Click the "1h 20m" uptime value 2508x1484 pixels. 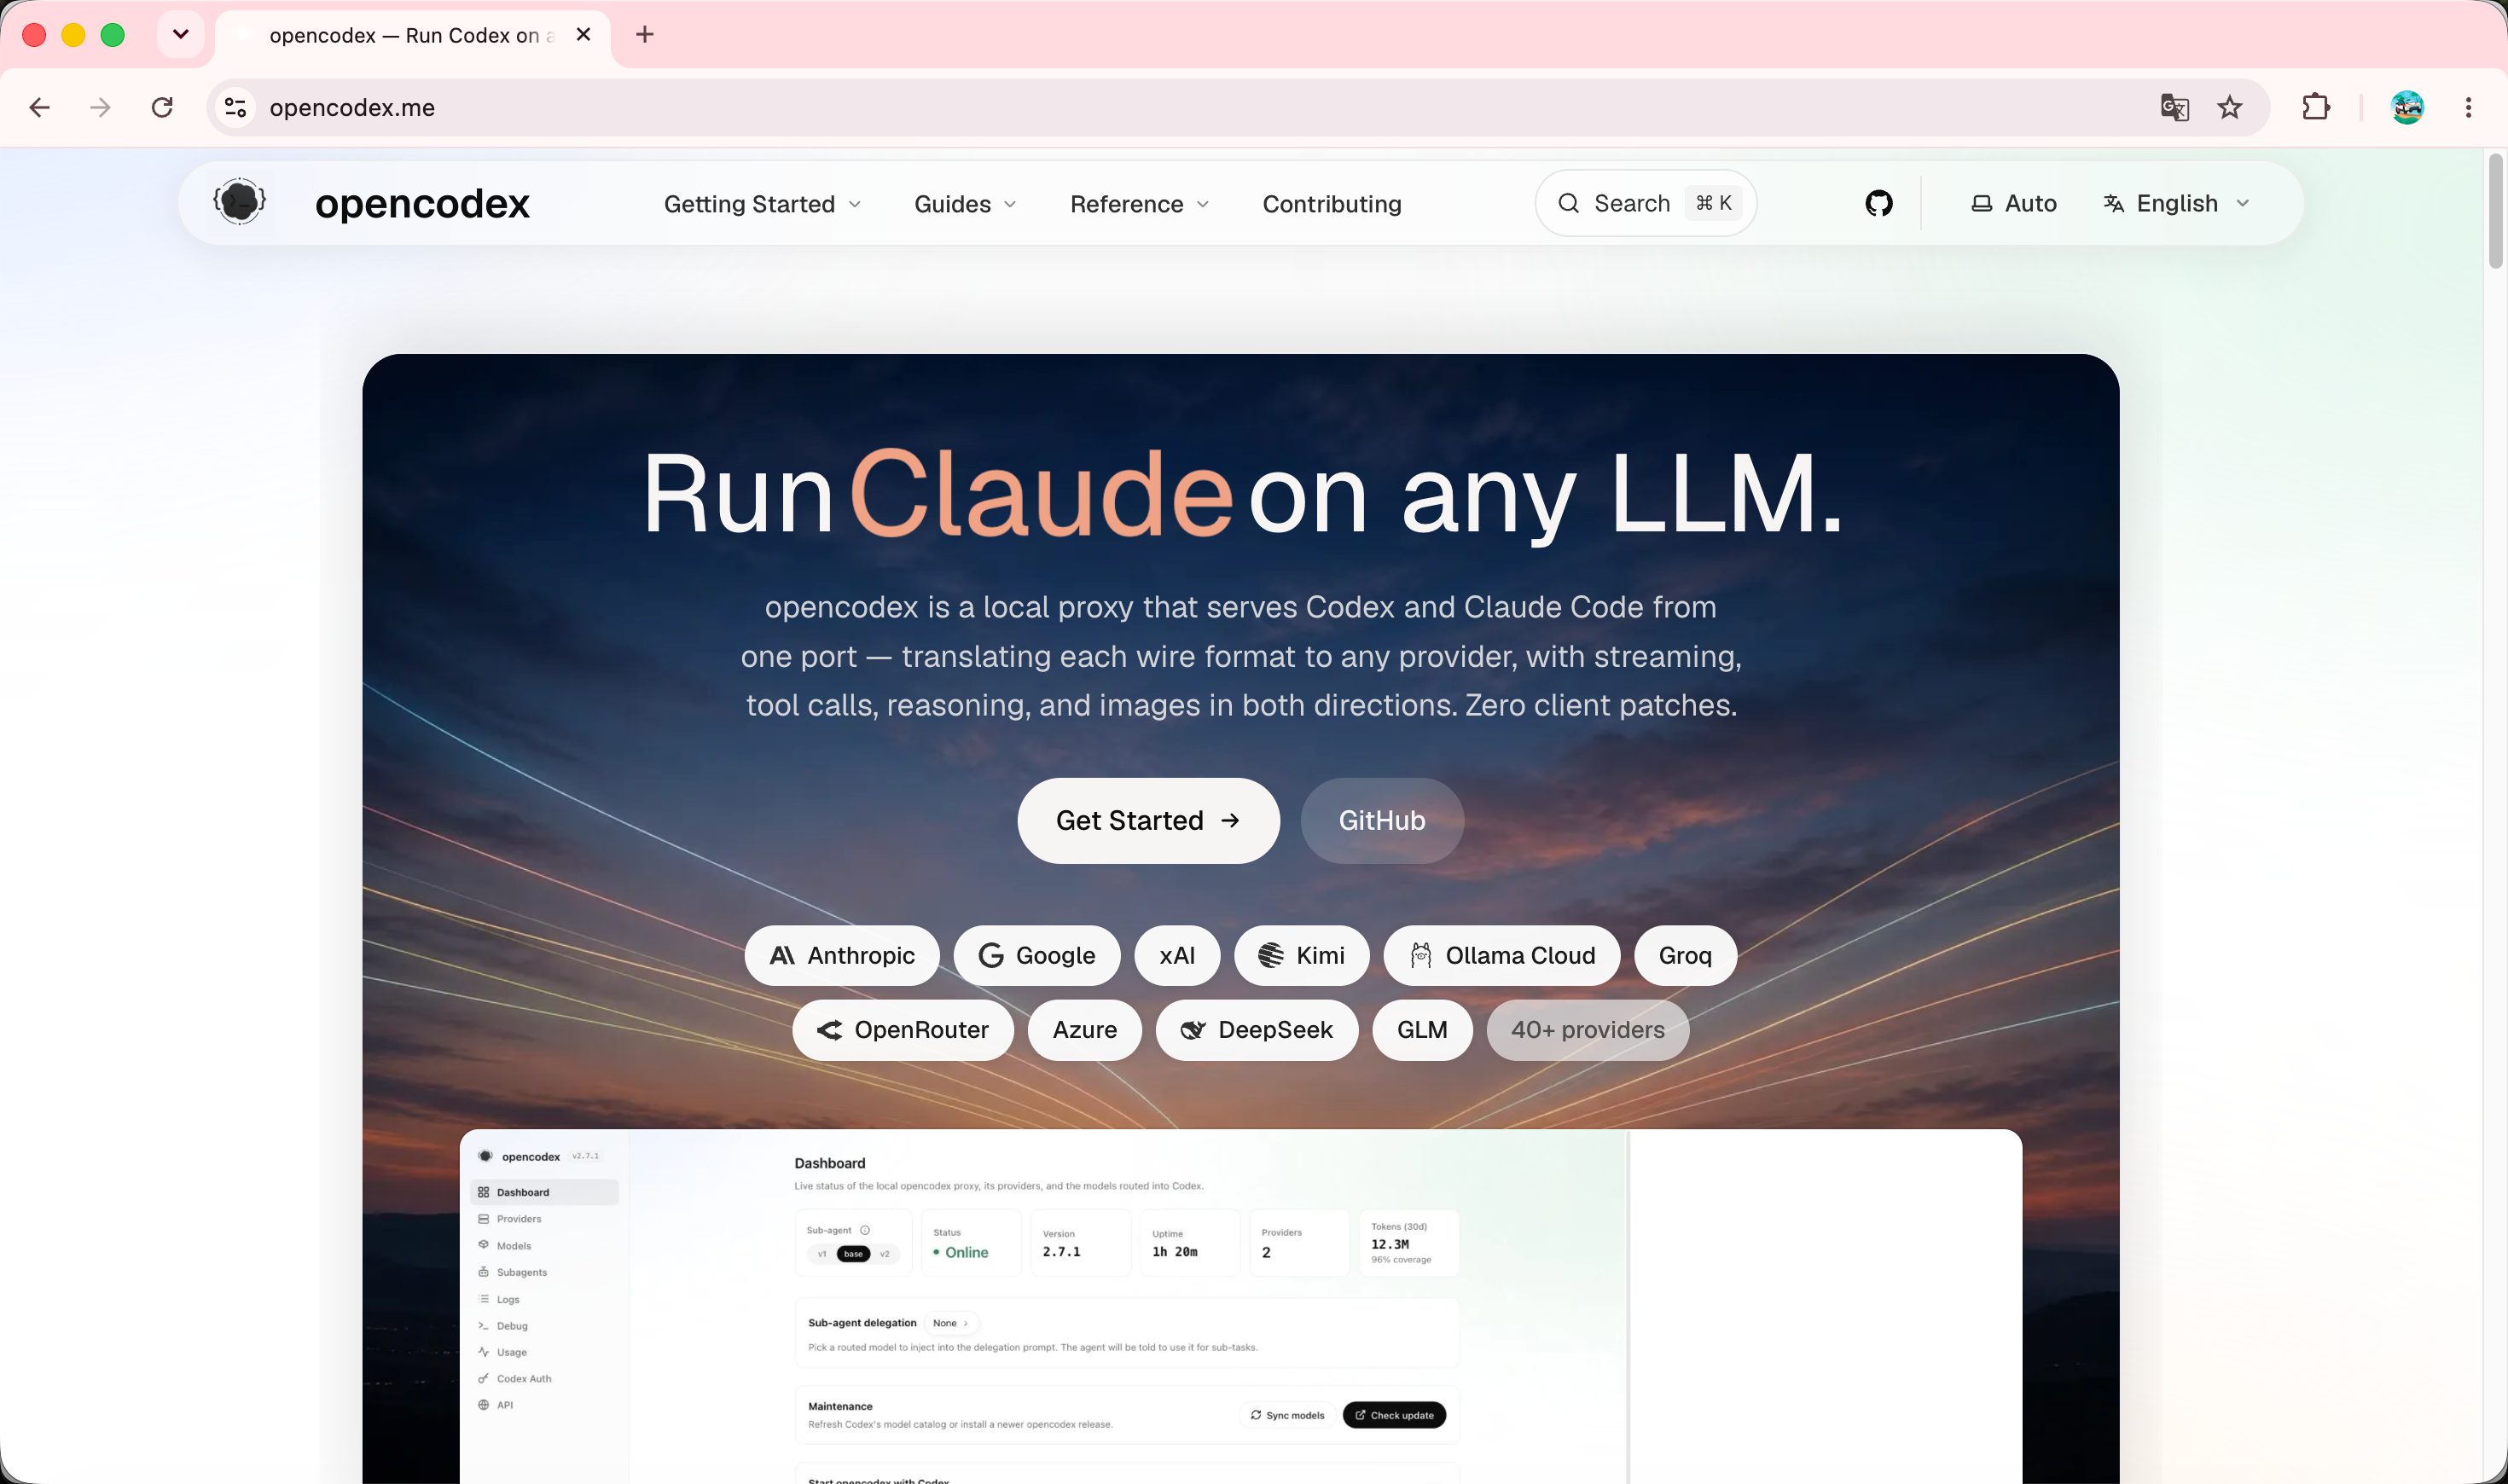(1175, 1252)
